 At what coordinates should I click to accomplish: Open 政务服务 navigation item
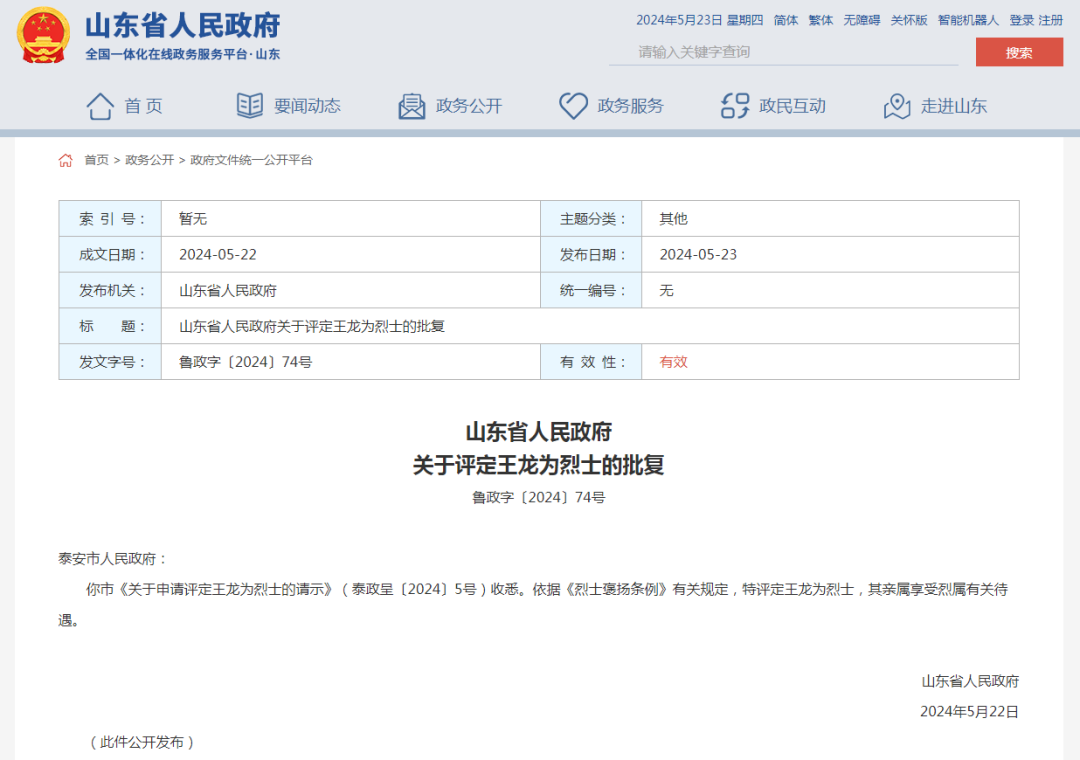[630, 106]
